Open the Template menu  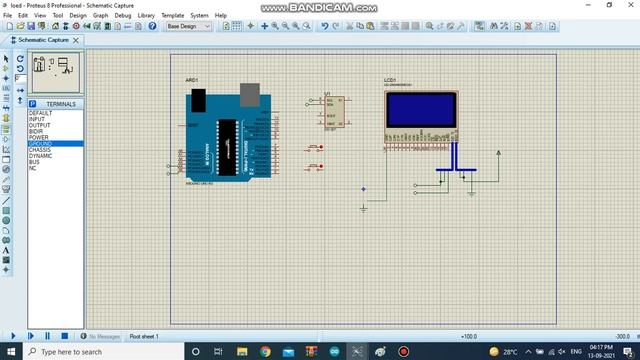(x=173, y=16)
